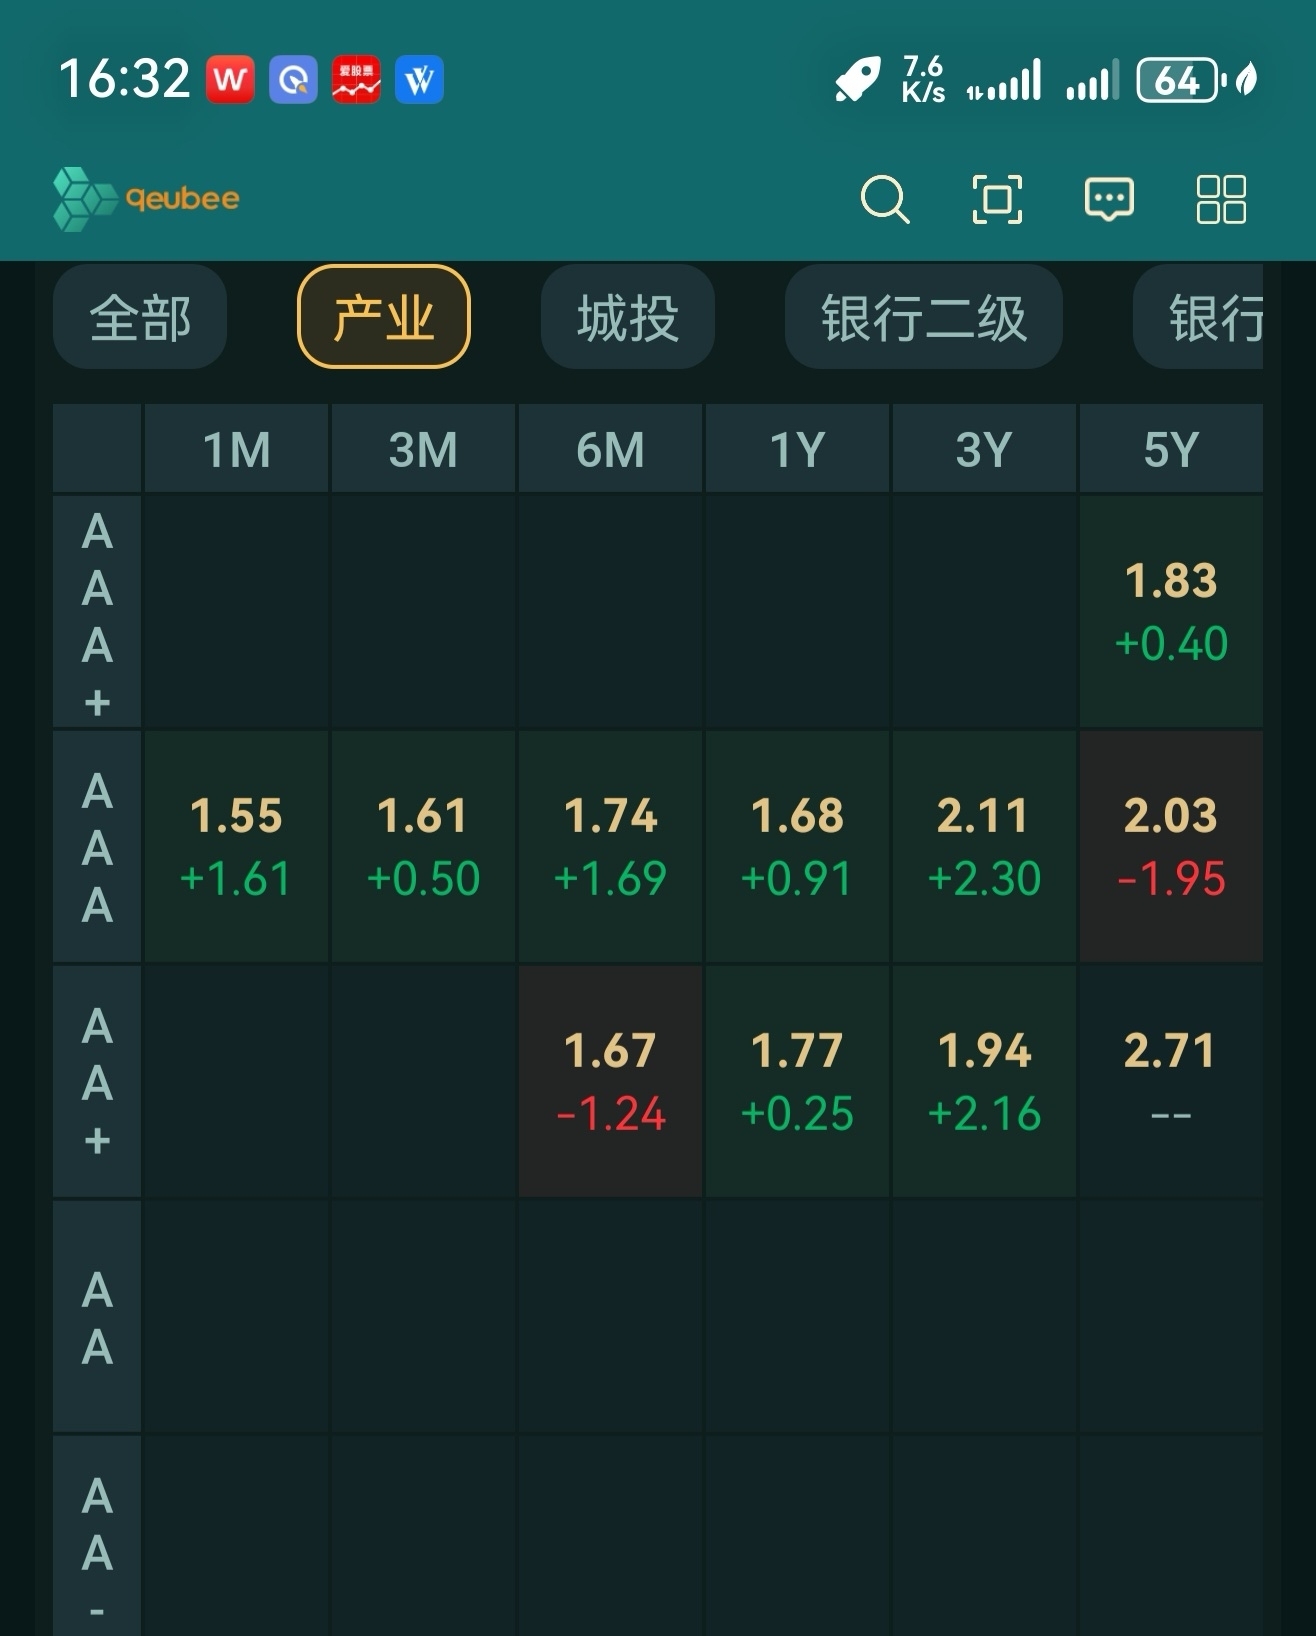1316x1636 pixels.
Task: Open AA+ 6M cell showing 1.67
Action: click(610, 1081)
